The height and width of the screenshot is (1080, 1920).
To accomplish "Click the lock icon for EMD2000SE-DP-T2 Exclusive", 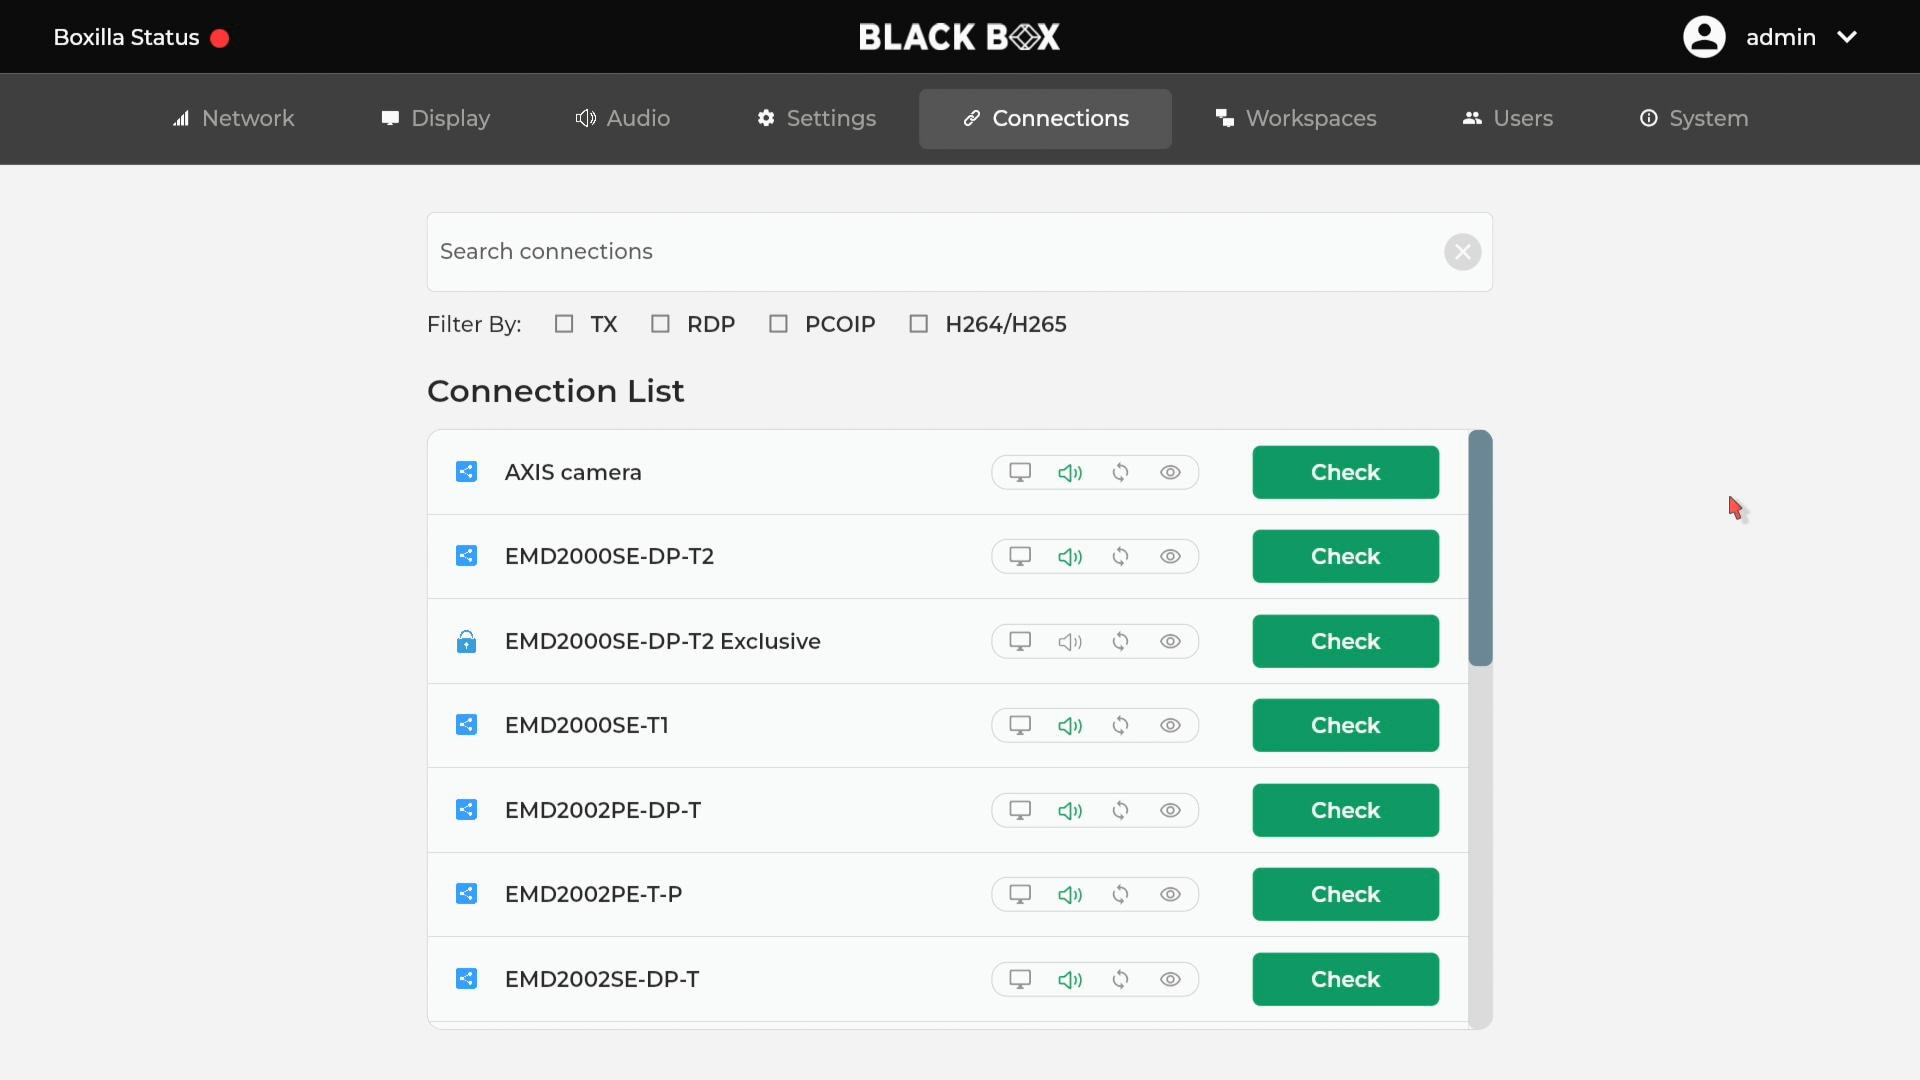I will tap(466, 642).
